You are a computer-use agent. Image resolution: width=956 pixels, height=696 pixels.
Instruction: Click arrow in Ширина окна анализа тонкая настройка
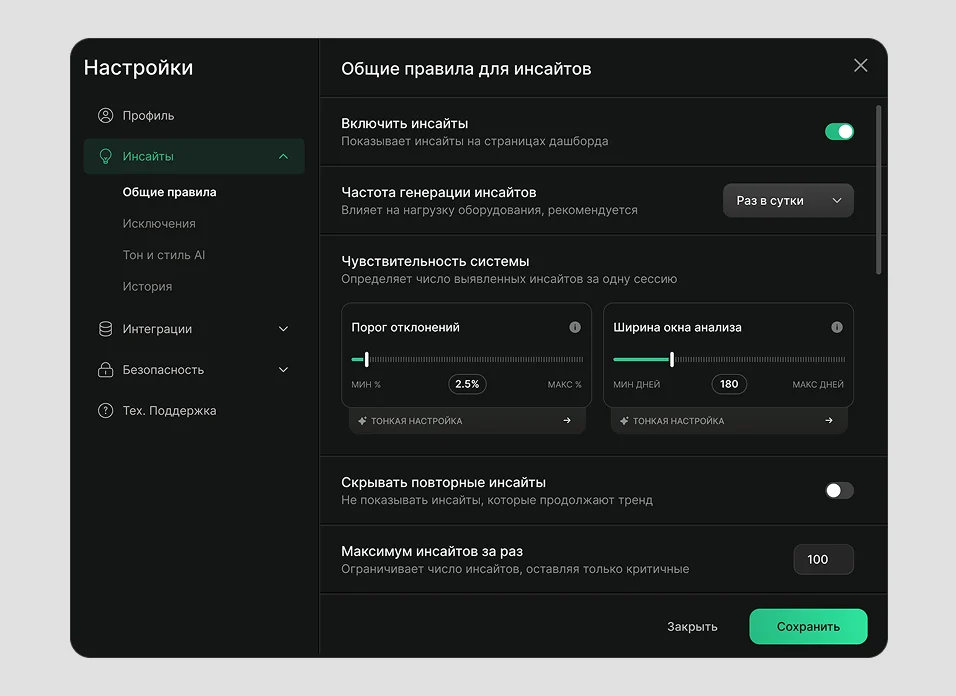pos(829,421)
